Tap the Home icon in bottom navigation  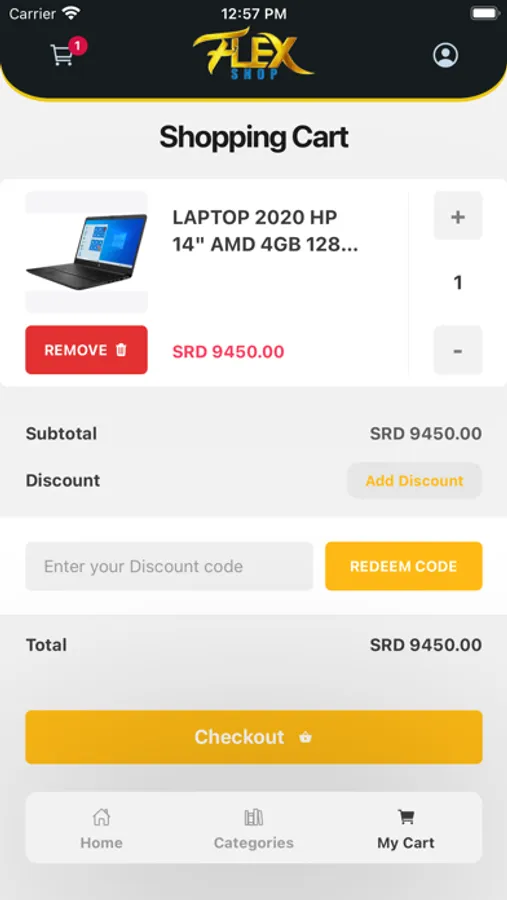101,817
